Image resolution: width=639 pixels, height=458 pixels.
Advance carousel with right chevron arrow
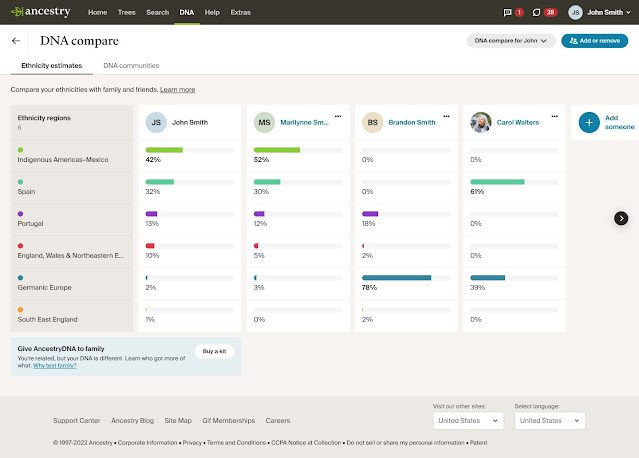[621, 218]
